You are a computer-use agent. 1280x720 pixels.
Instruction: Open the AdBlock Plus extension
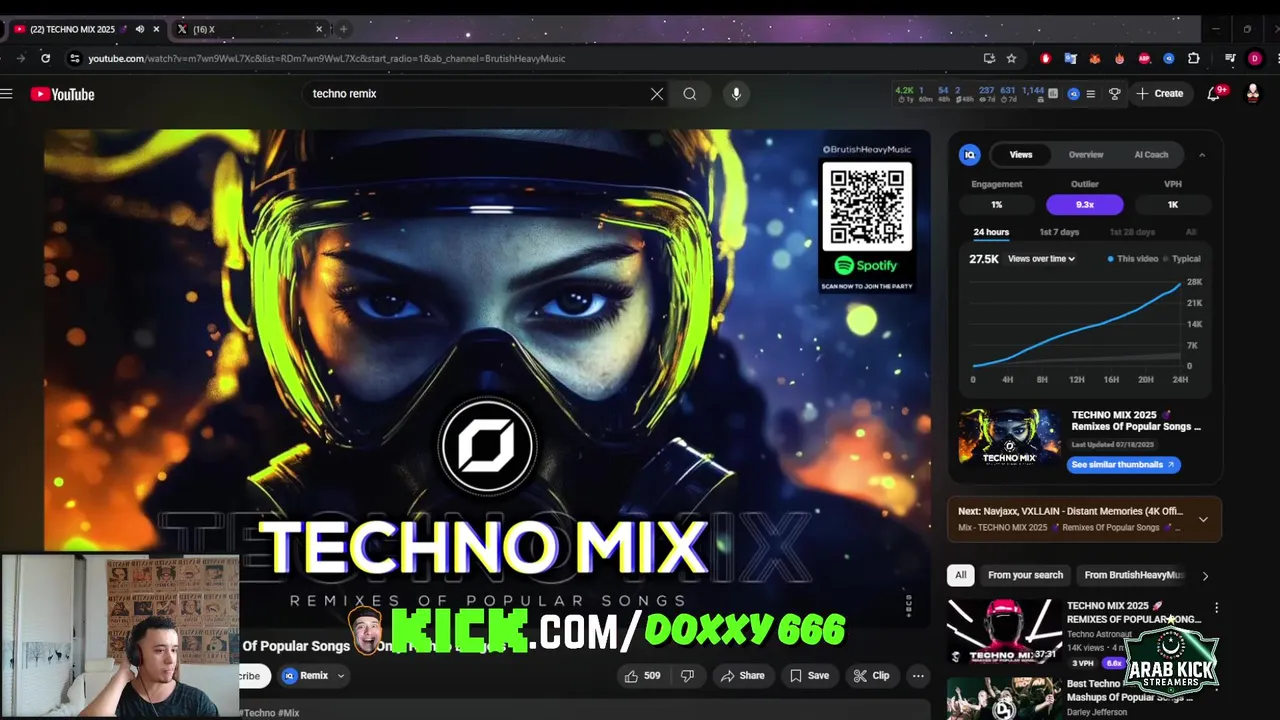pyautogui.click(x=1145, y=58)
